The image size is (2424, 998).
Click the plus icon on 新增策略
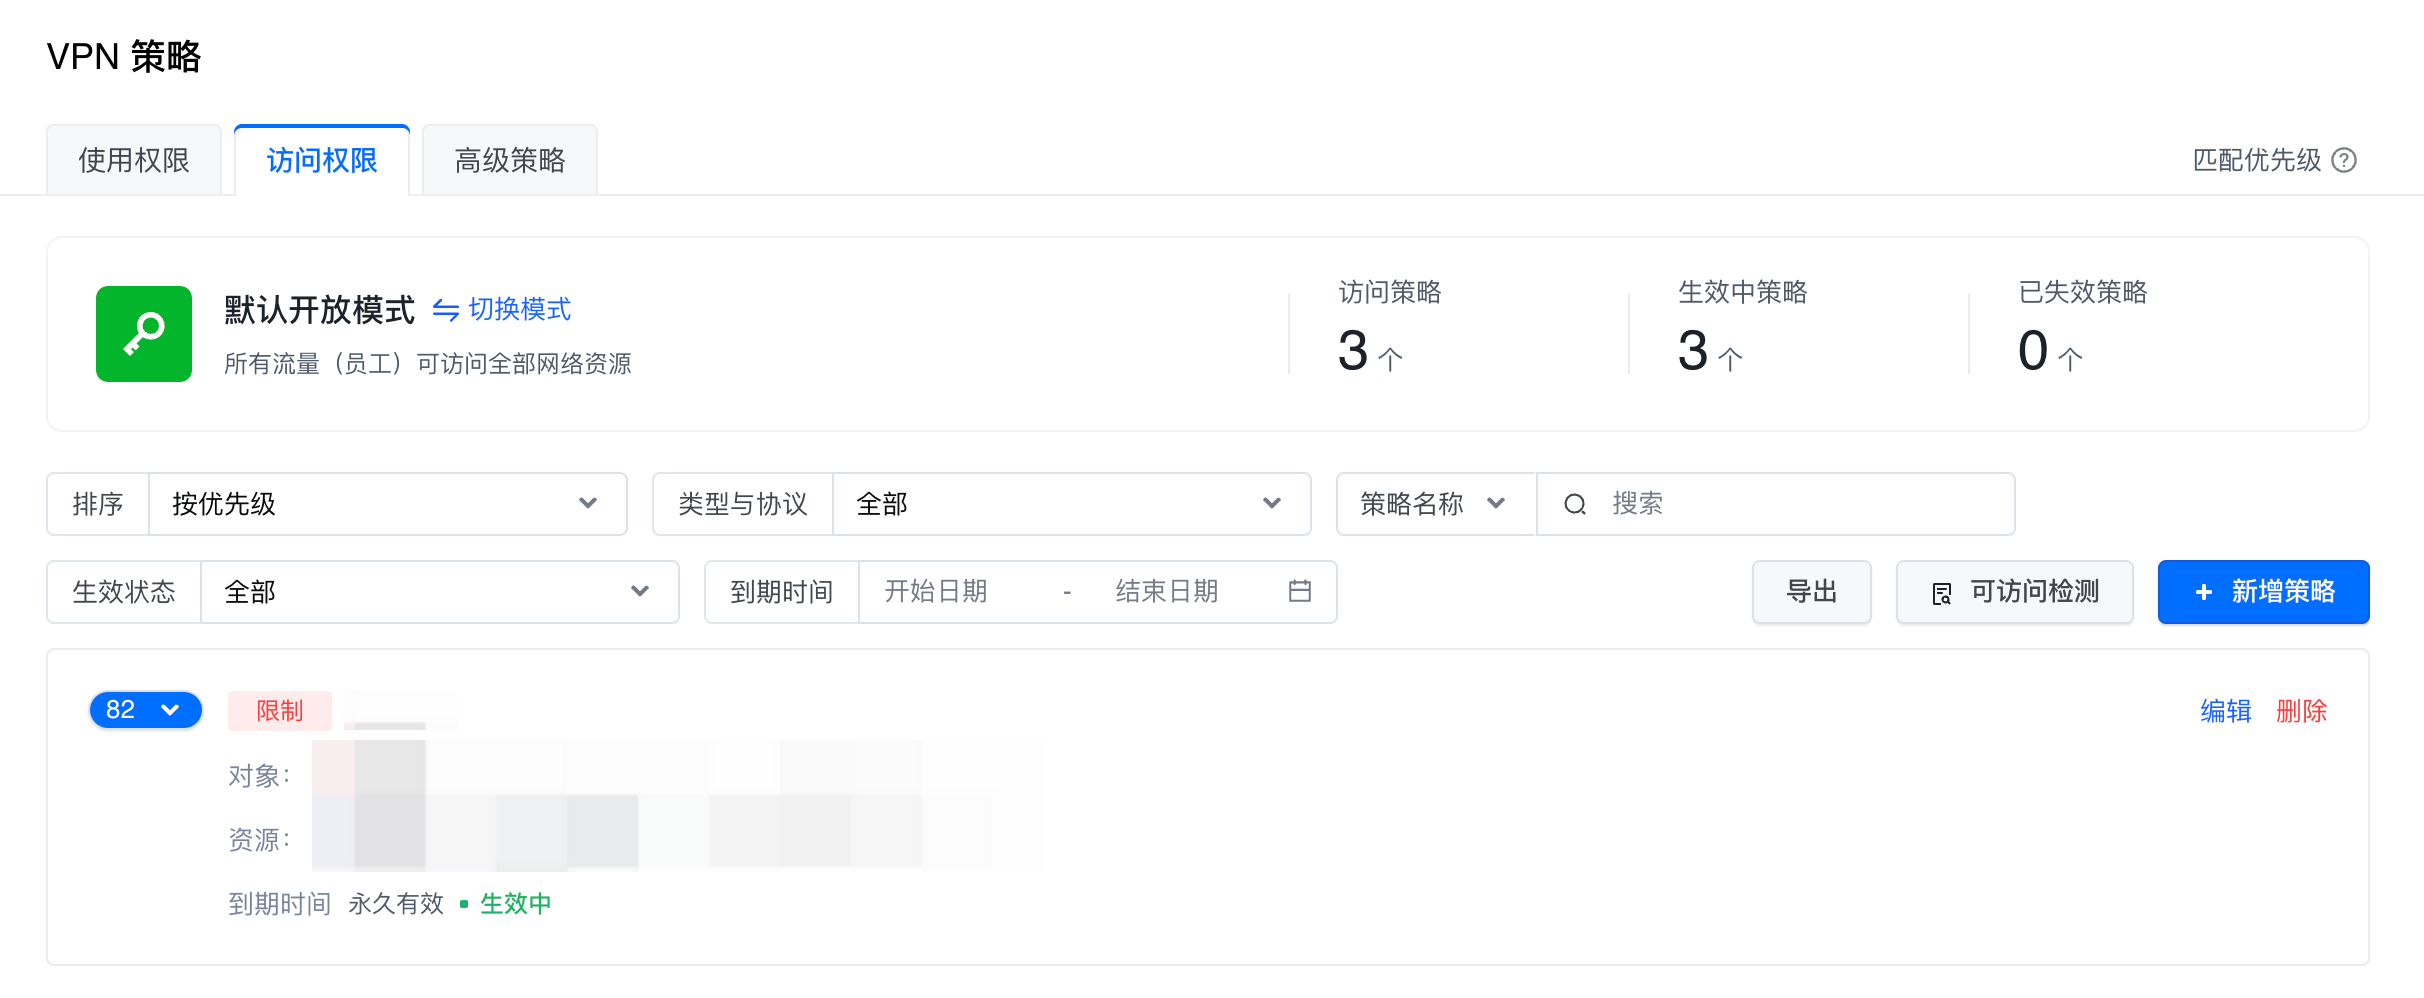pyautogui.click(x=2203, y=592)
